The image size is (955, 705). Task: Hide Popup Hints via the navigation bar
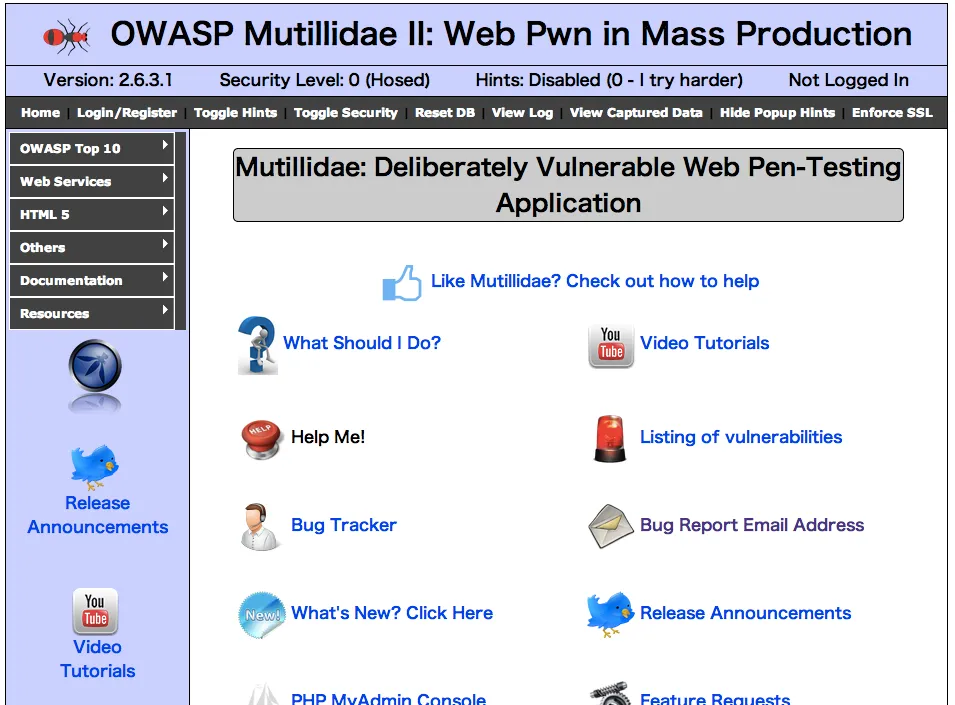coord(777,113)
